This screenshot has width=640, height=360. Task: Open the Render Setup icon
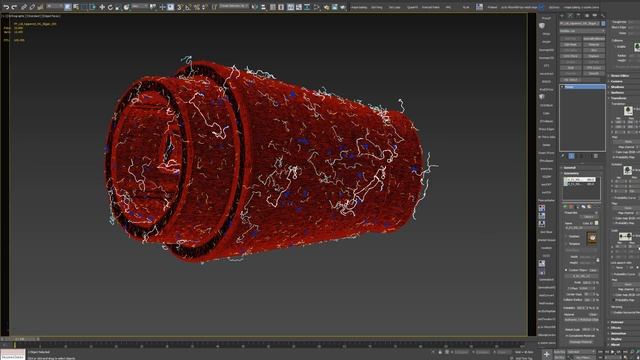(326, 7)
